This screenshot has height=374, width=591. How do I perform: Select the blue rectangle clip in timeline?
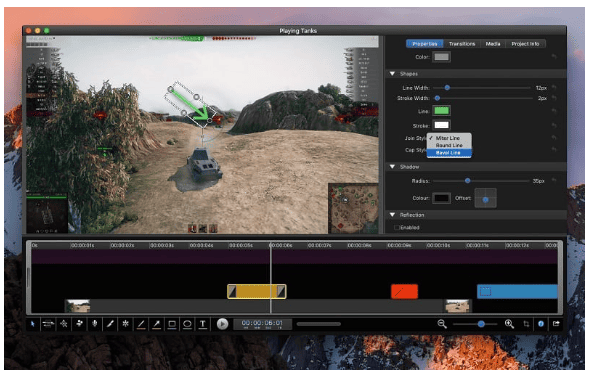pyautogui.click(x=517, y=292)
